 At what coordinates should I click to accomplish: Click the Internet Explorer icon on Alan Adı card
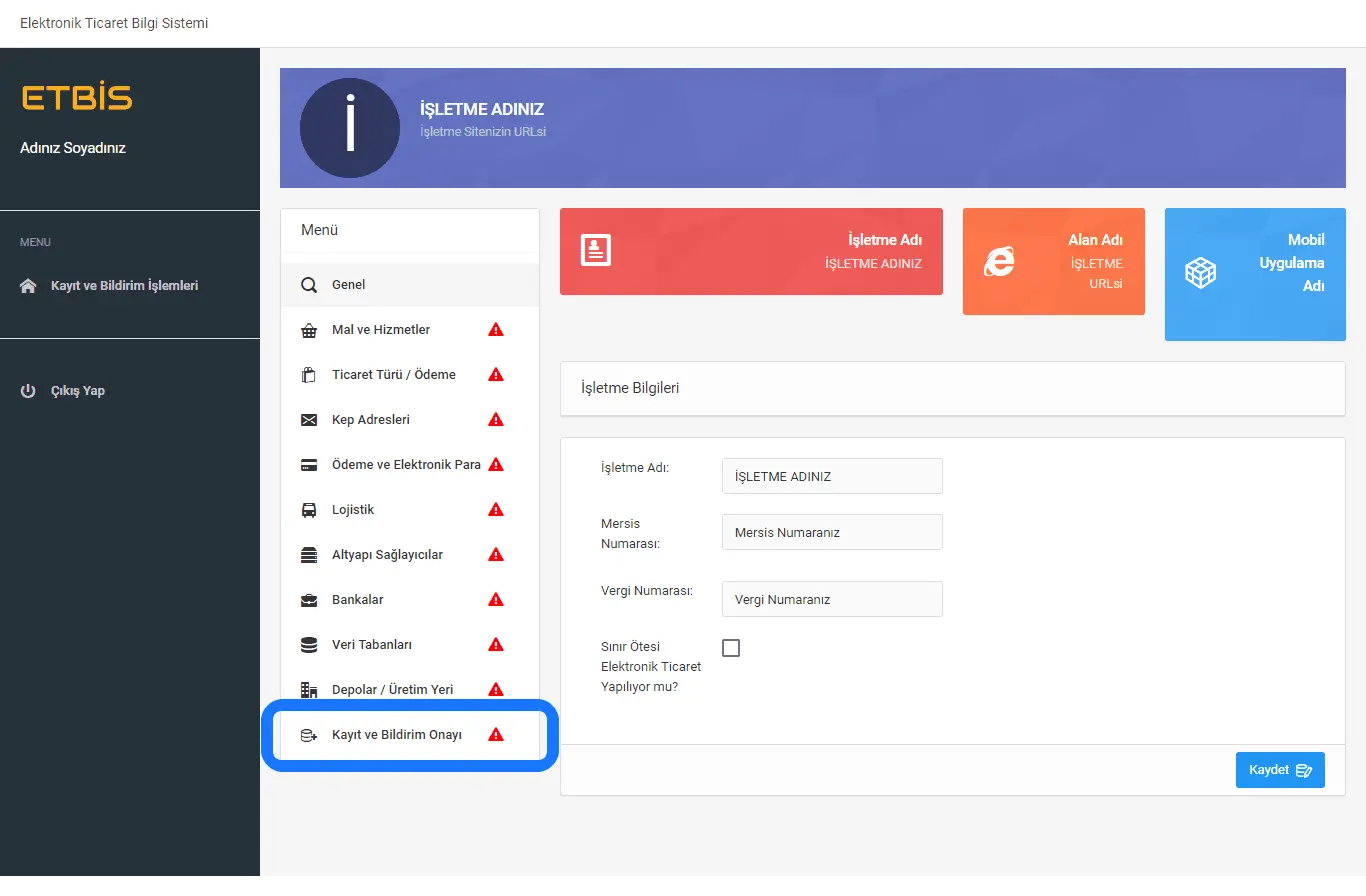tap(999, 261)
